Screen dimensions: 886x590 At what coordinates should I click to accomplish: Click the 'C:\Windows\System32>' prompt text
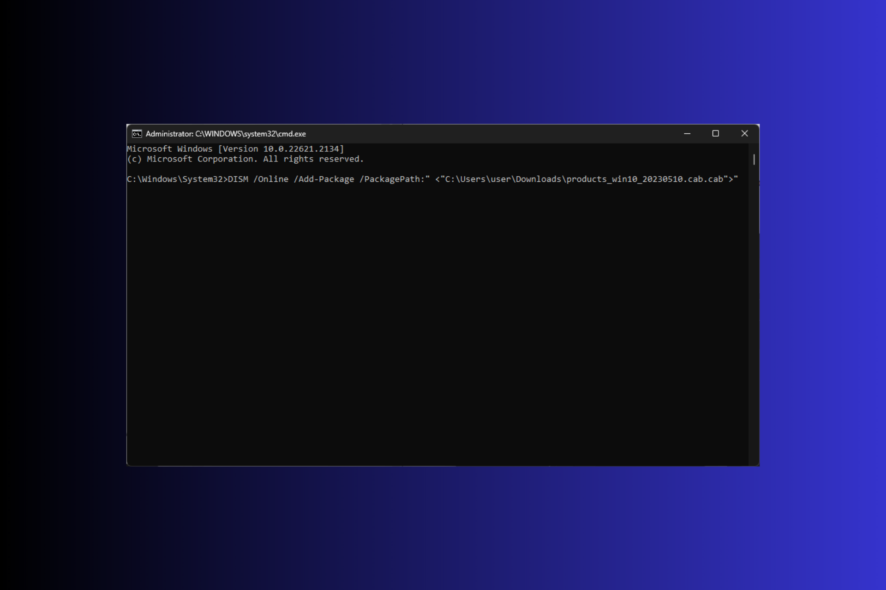click(177, 179)
